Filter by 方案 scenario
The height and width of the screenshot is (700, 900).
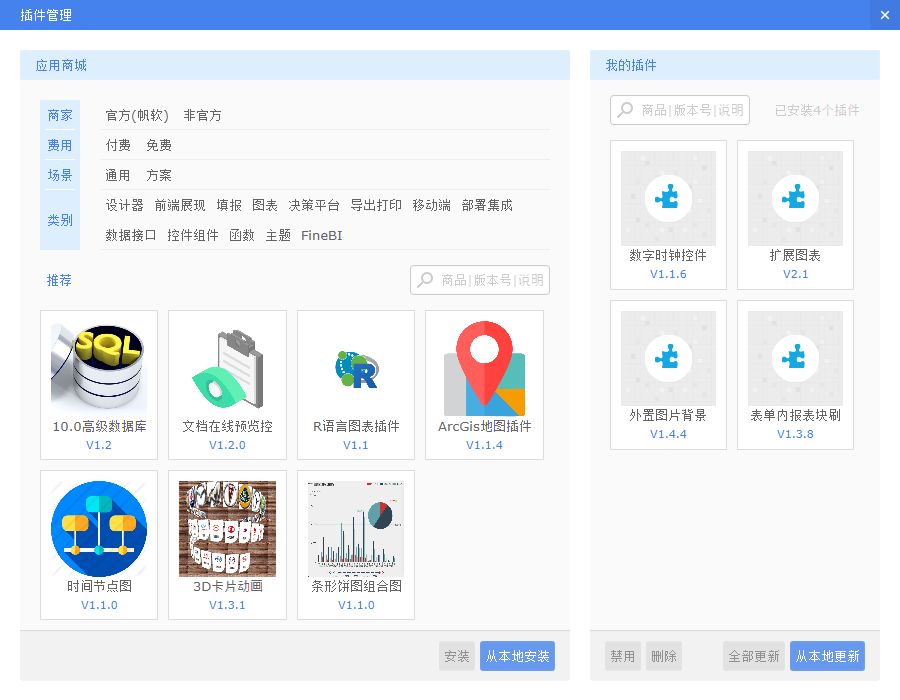pyautogui.click(x=159, y=175)
